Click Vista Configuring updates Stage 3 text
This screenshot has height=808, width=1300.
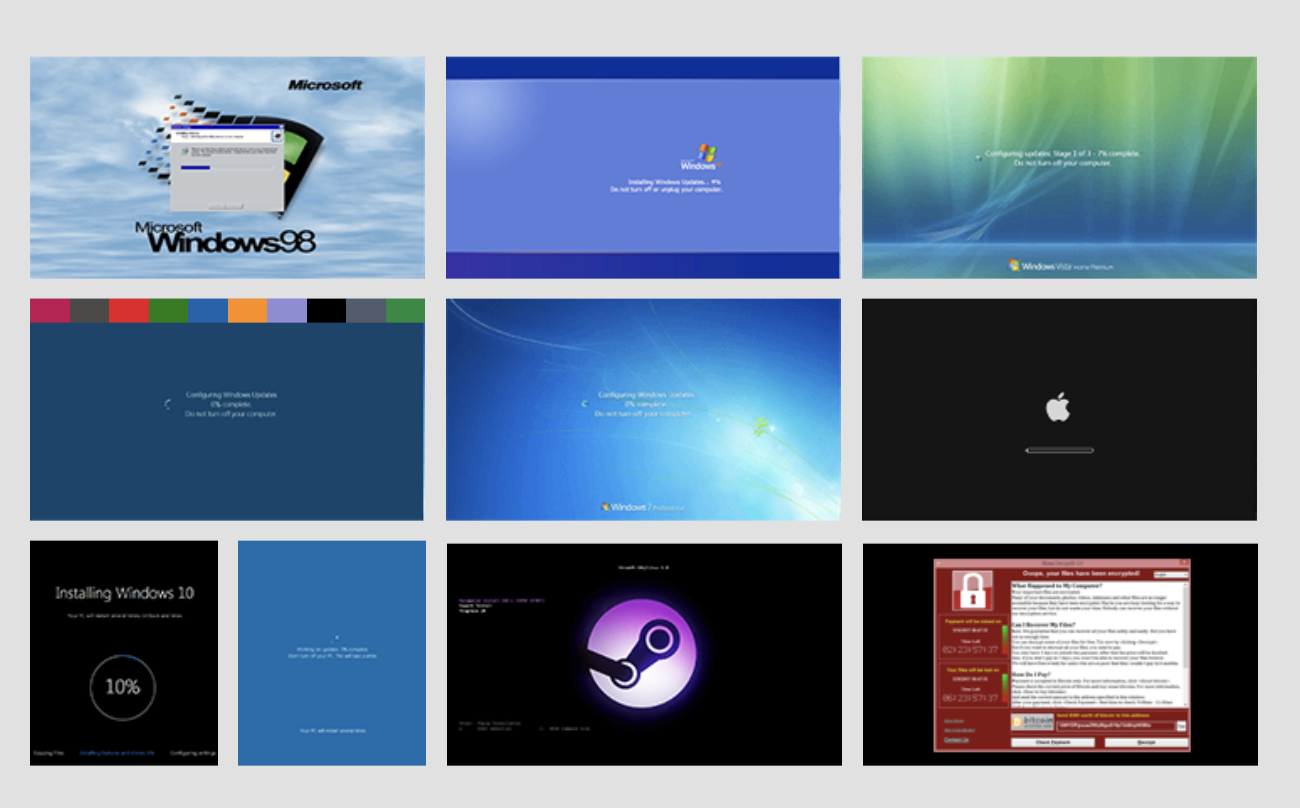1062,154
